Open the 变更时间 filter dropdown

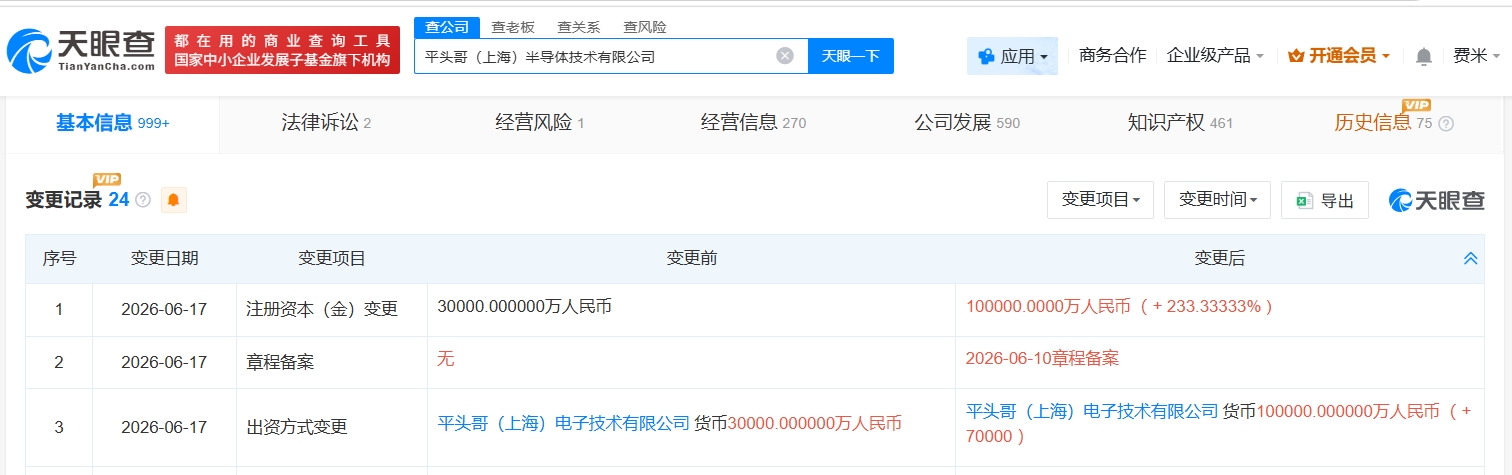[1217, 200]
